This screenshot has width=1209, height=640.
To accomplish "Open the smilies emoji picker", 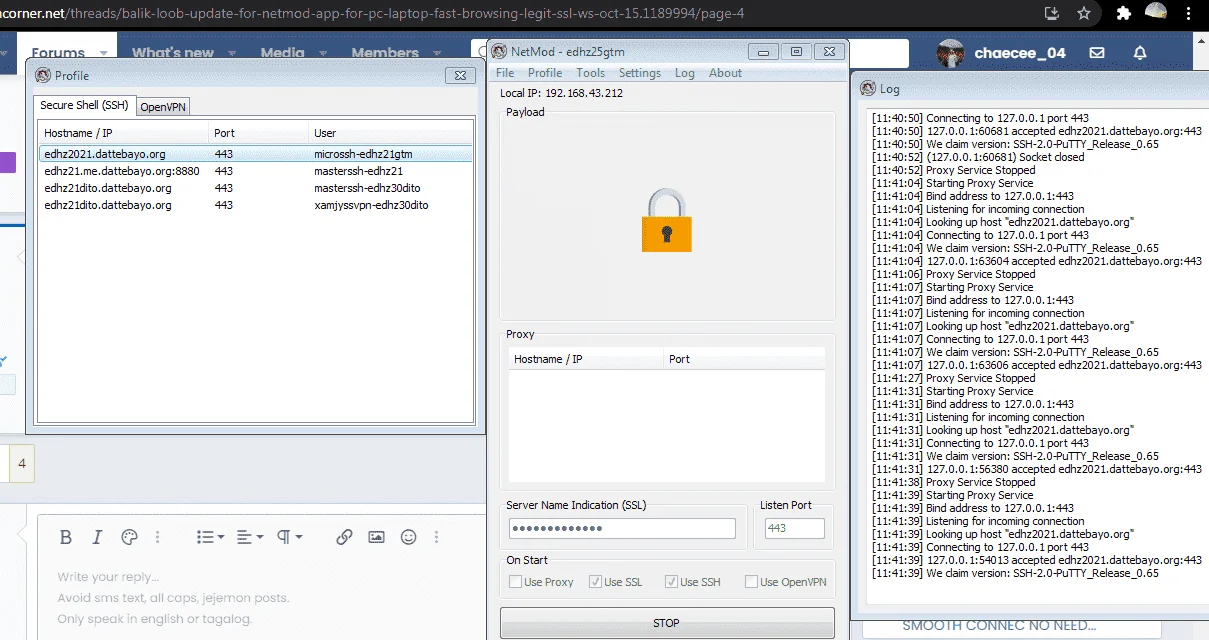I will (x=408, y=537).
